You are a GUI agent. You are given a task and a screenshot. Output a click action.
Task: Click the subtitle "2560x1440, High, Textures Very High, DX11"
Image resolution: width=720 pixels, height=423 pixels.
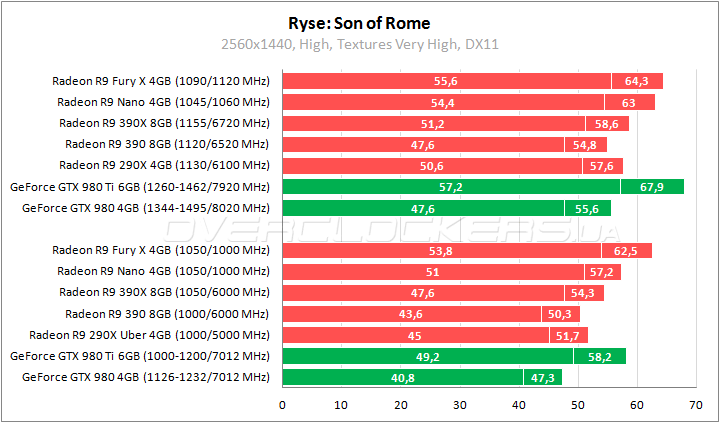pos(359,44)
